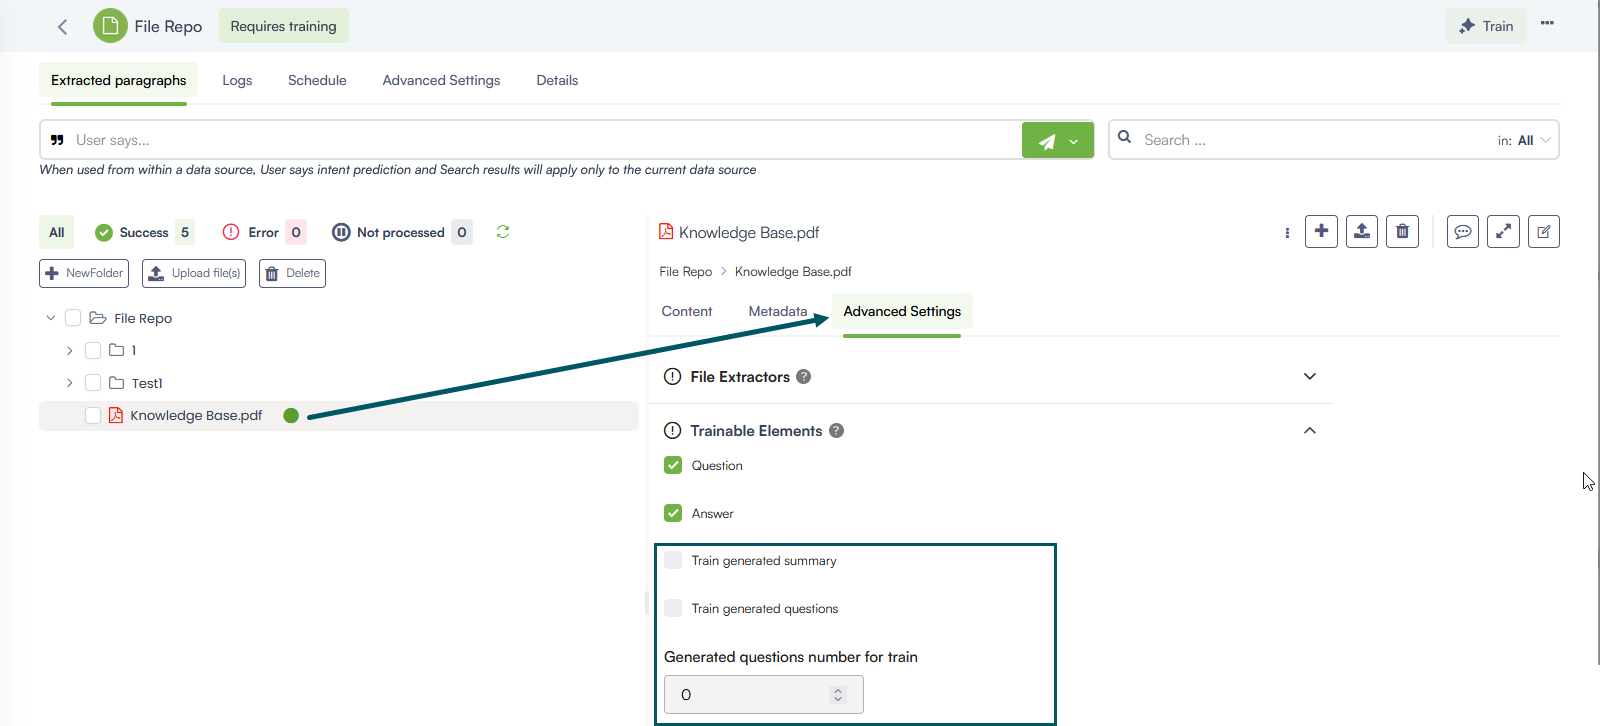Click the Generated questions number stepper

[838, 694]
